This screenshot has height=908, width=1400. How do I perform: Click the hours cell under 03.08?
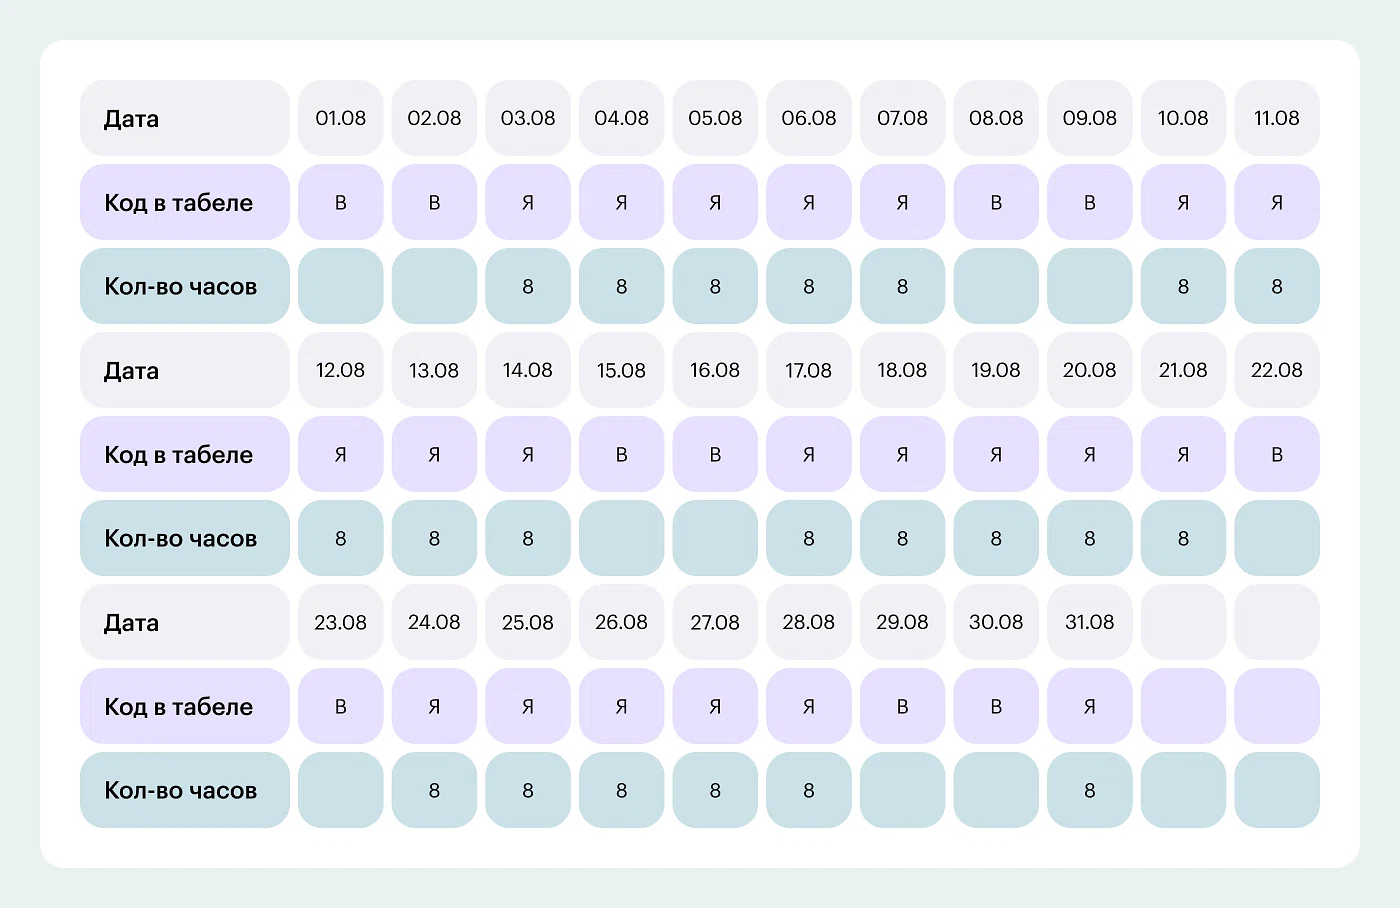coord(528,286)
